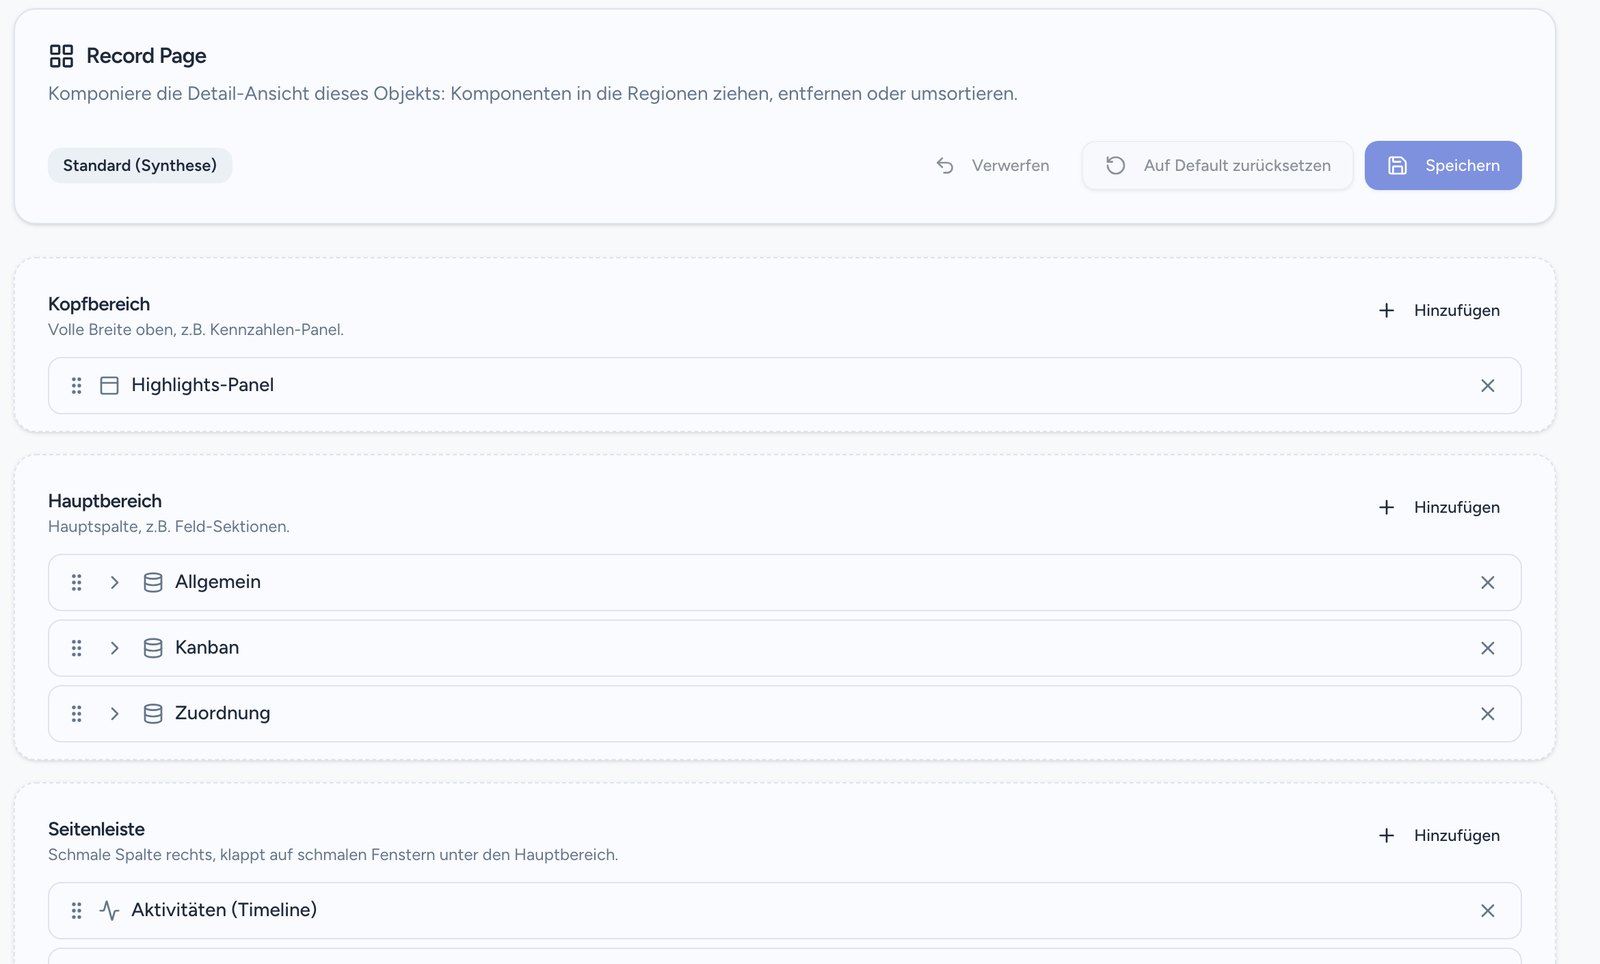The image size is (1600, 964).
Task: Grab the drag handle of Allgemein row
Action: pos(76,583)
